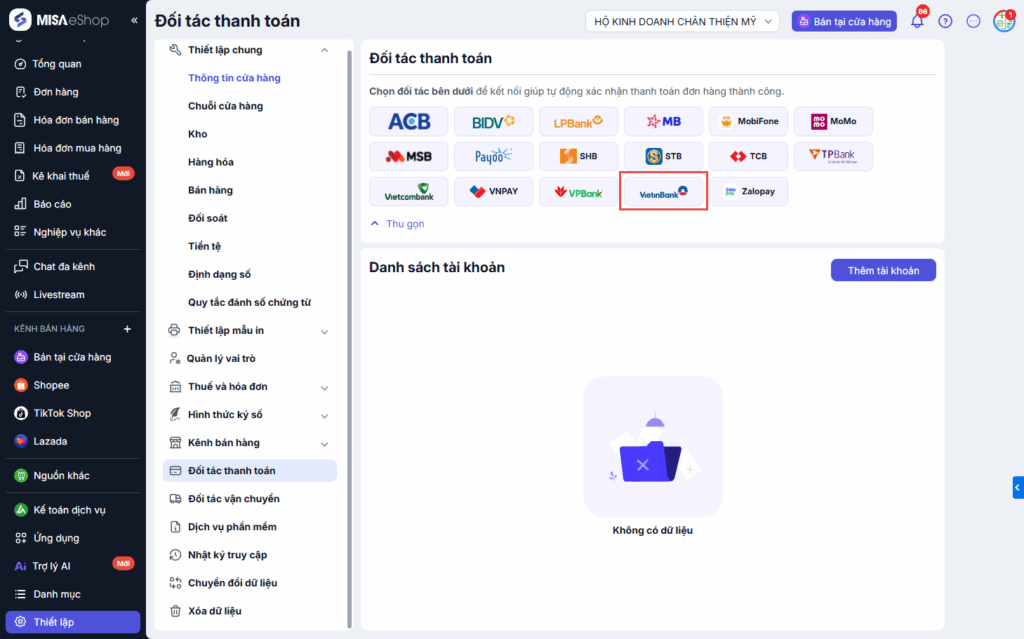Select VPBank payment partner

pos(579,191)
